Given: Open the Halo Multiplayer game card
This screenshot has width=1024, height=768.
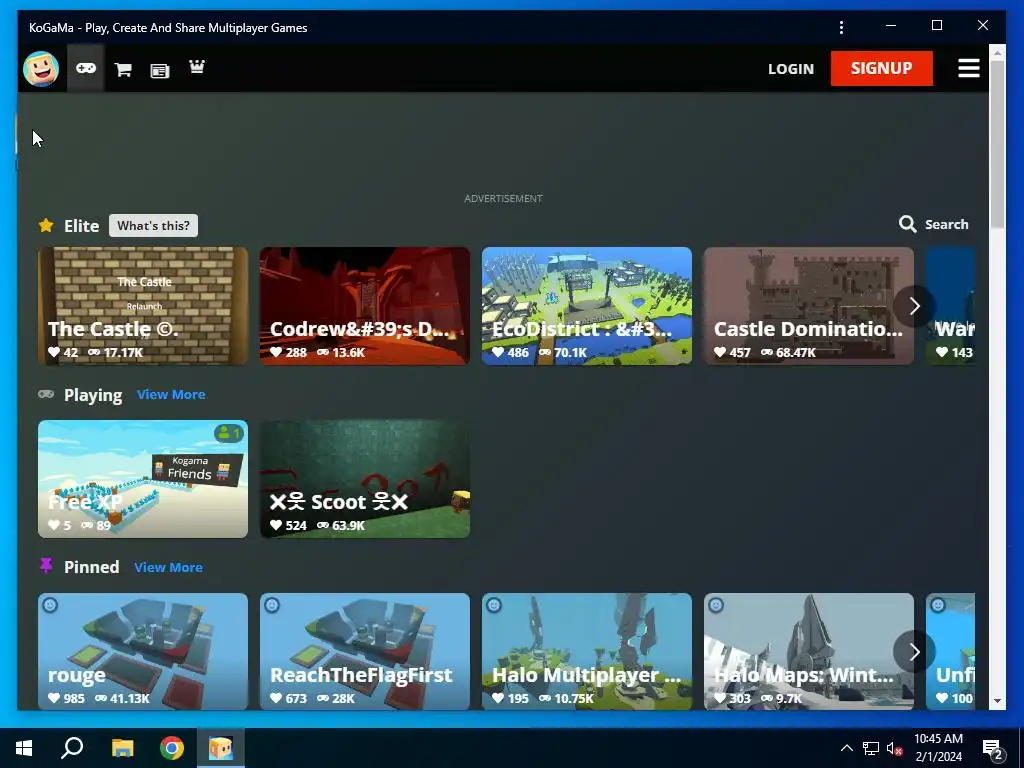Looking at the screenshot, I should [x=587, y=651].
